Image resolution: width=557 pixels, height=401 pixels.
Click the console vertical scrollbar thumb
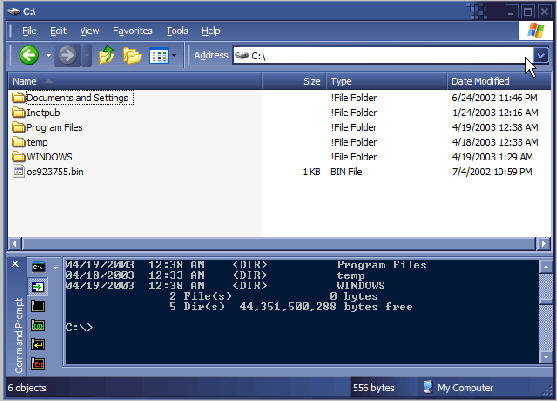tap(546, 288)
